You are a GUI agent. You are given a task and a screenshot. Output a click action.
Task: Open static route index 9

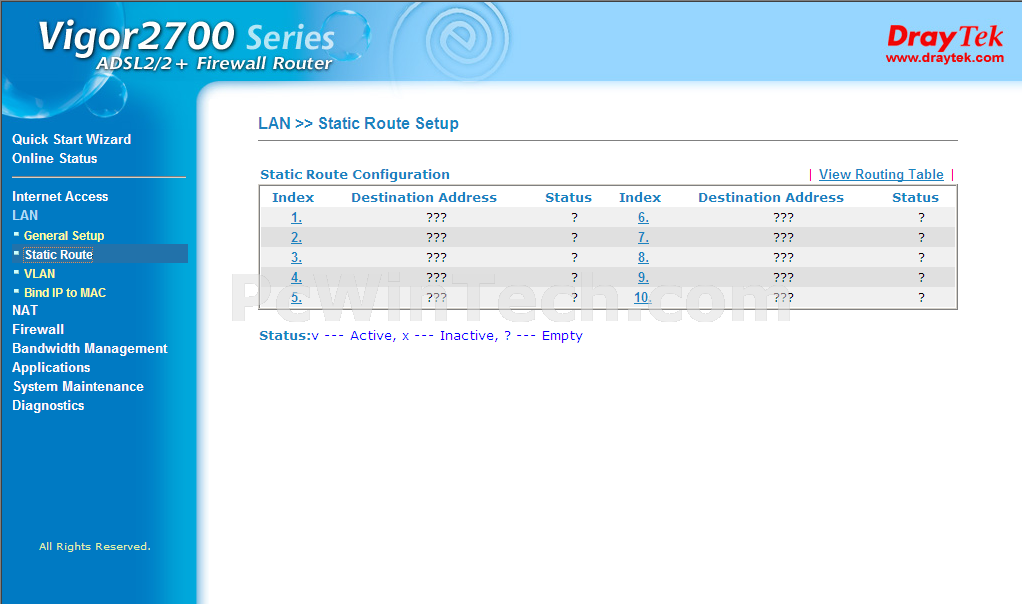(643, 278)
